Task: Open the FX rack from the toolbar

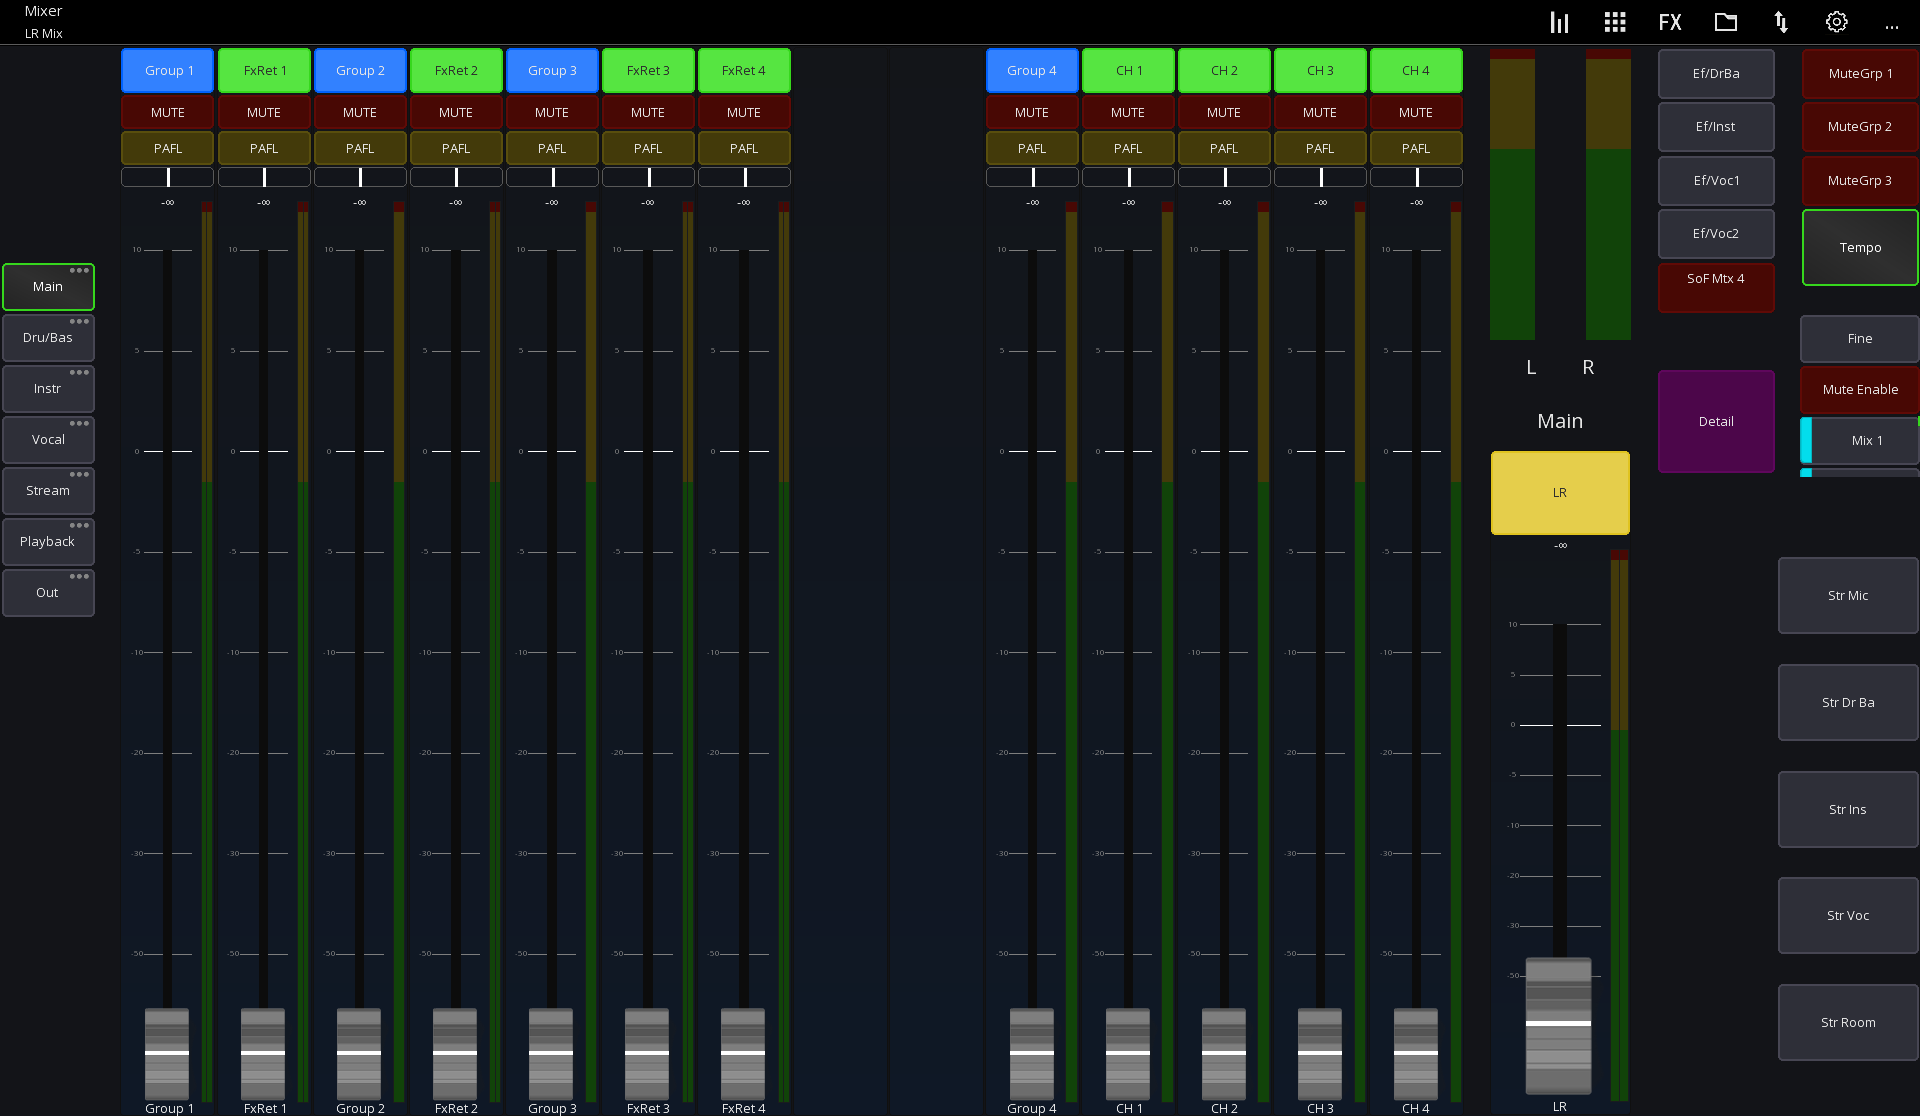Action: (x=1670, y=21)
